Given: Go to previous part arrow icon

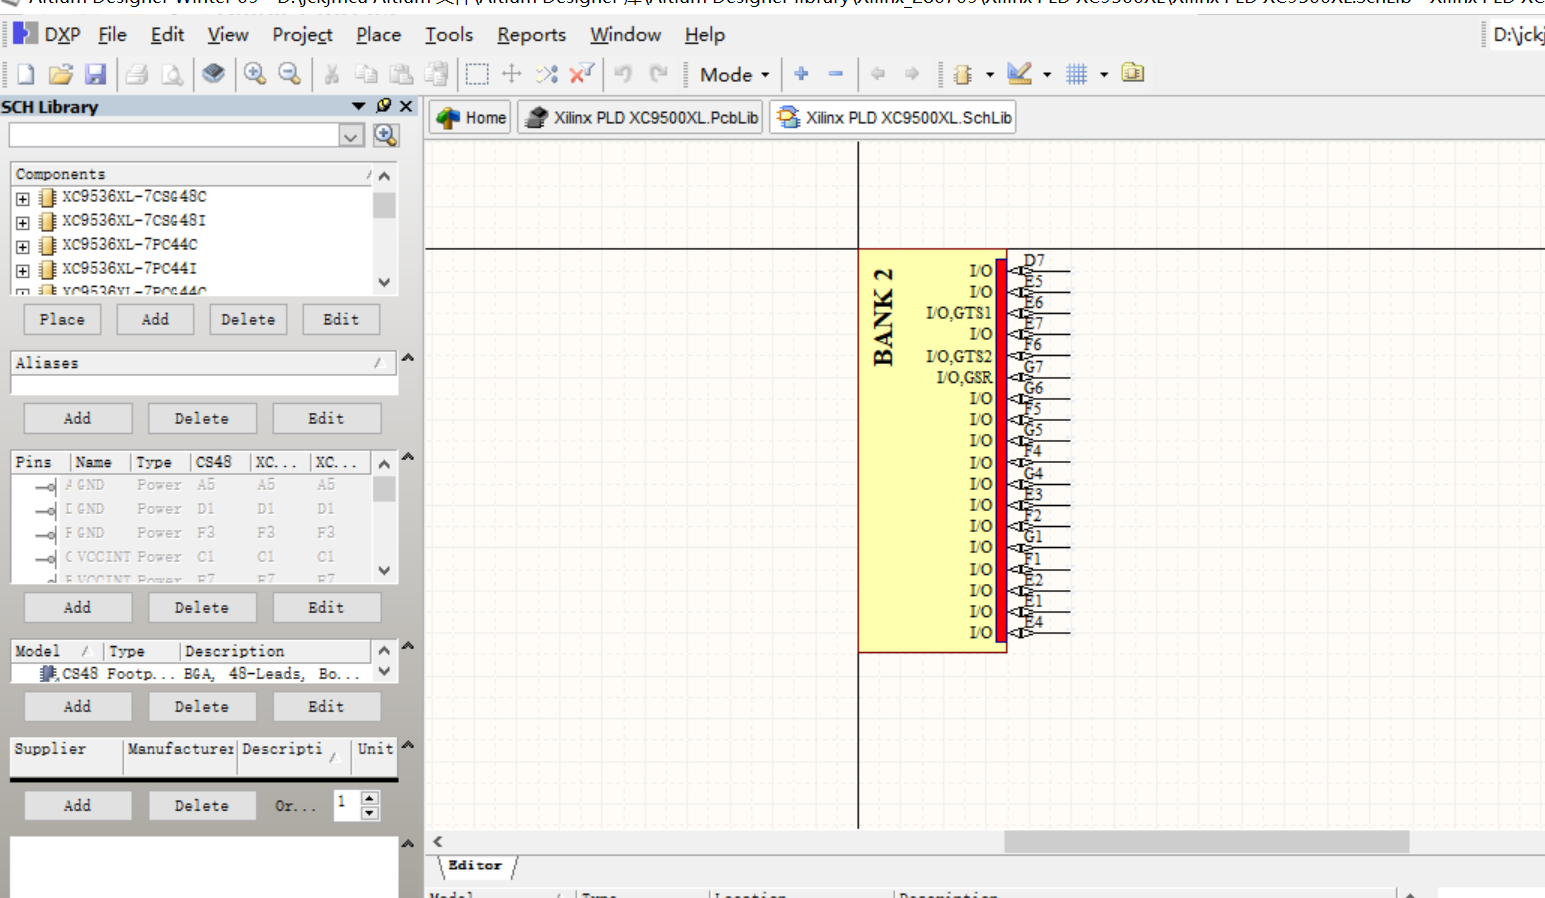Looking at the screenshot, I should coord(878,74).
